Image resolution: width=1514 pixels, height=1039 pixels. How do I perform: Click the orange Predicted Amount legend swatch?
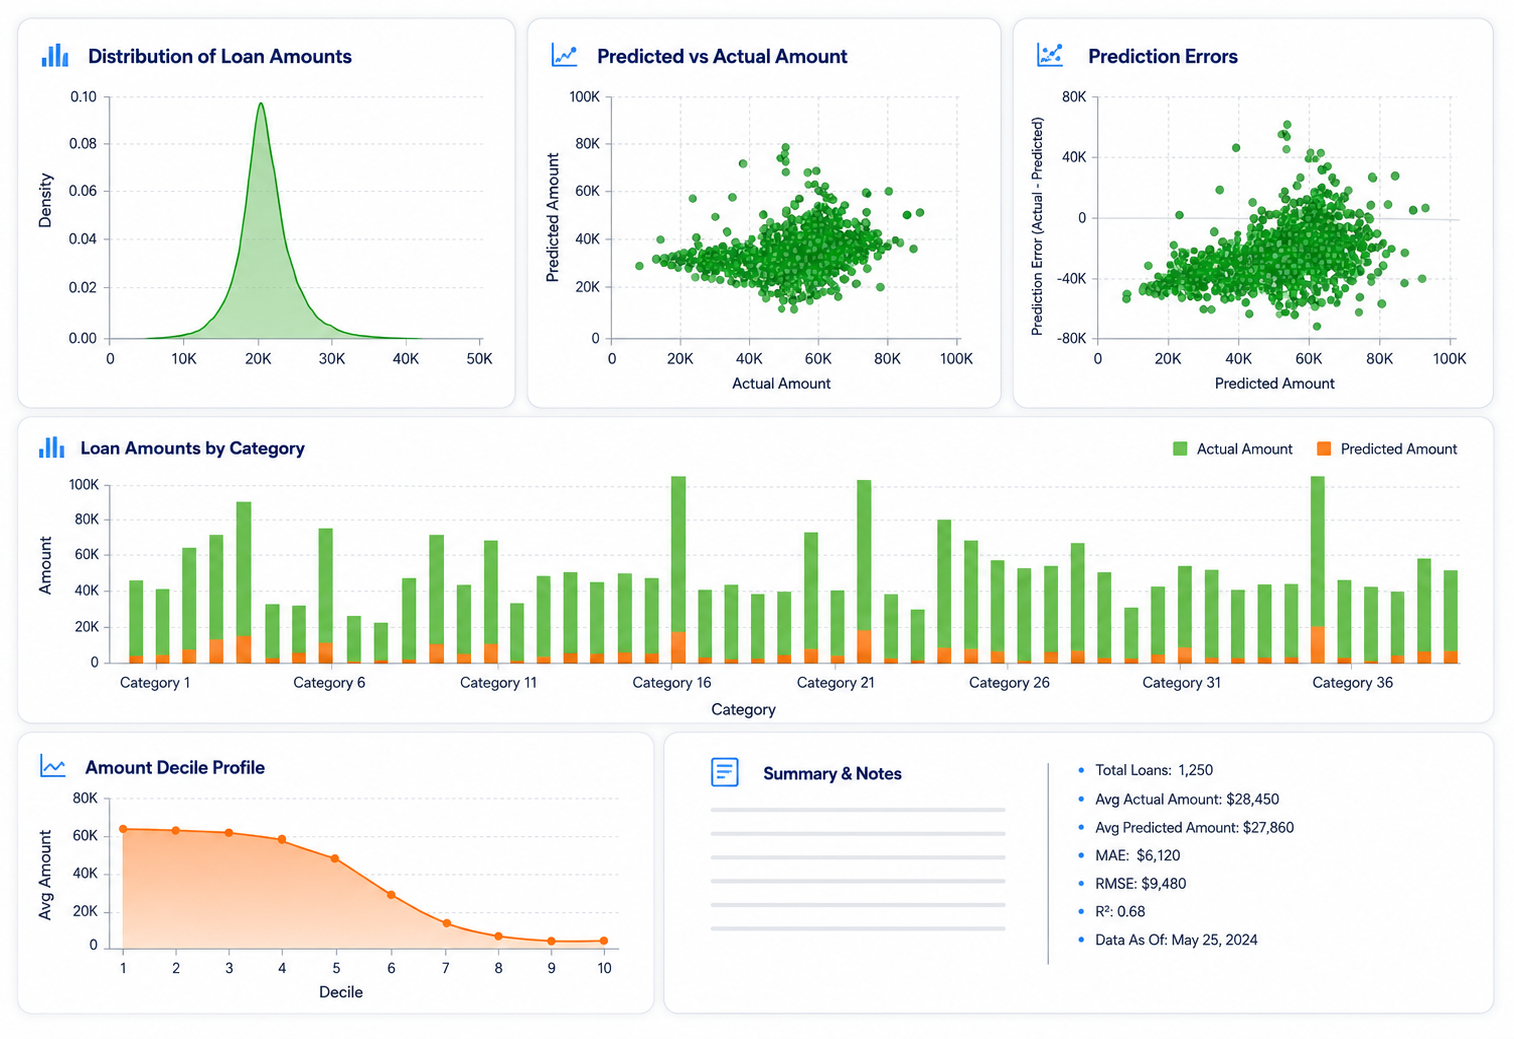(1324, 449)
